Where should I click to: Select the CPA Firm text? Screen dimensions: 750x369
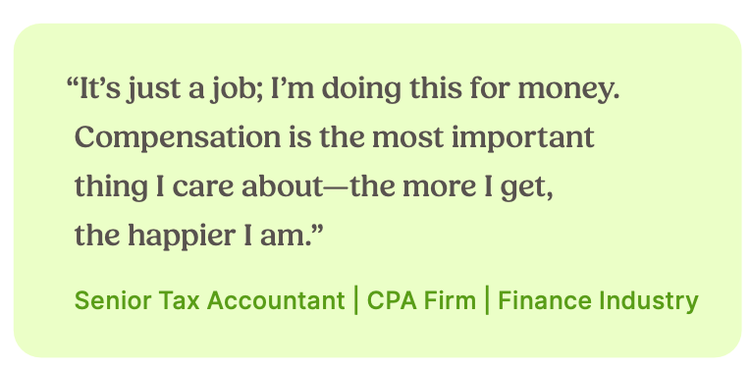pyautogui.click(x=421, y=301)
